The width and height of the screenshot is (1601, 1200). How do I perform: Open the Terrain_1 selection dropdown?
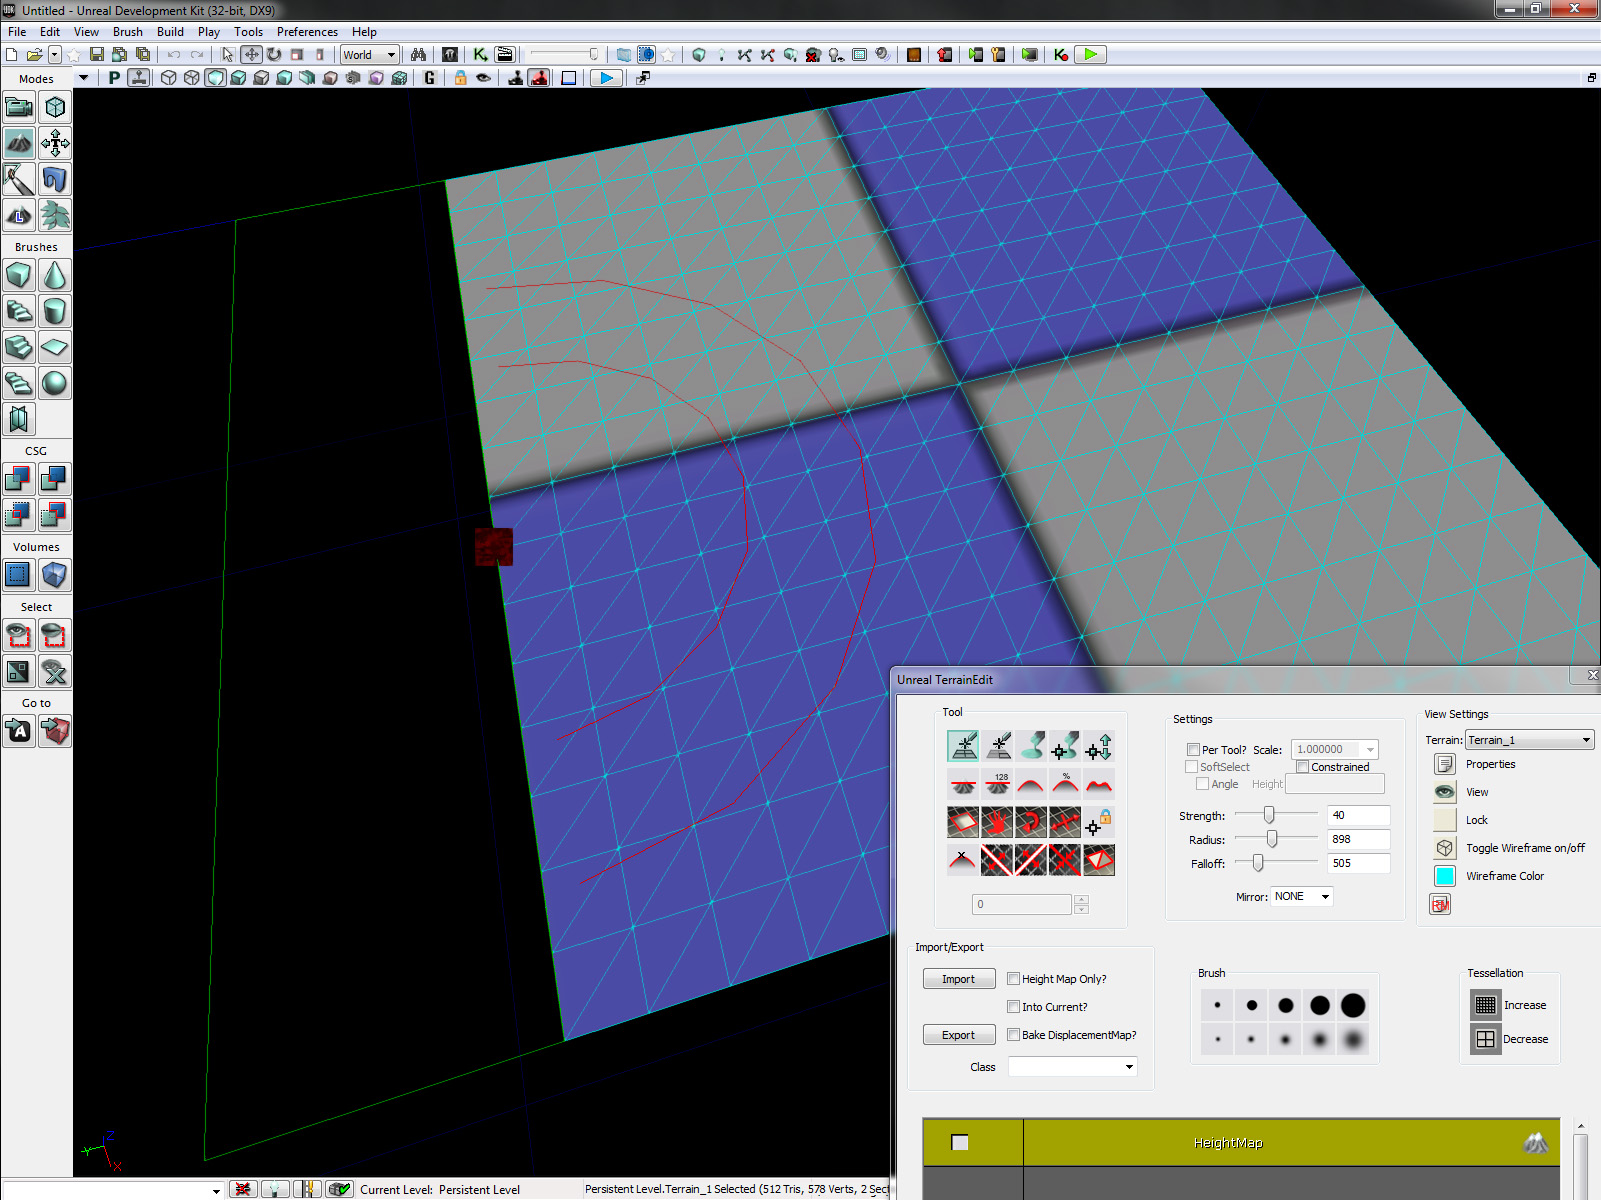pyautogui.click(x=1529, y=740)
